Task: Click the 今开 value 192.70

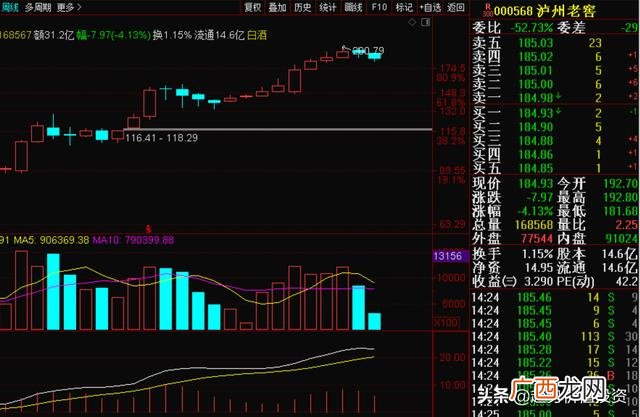Action: (621, 184)
